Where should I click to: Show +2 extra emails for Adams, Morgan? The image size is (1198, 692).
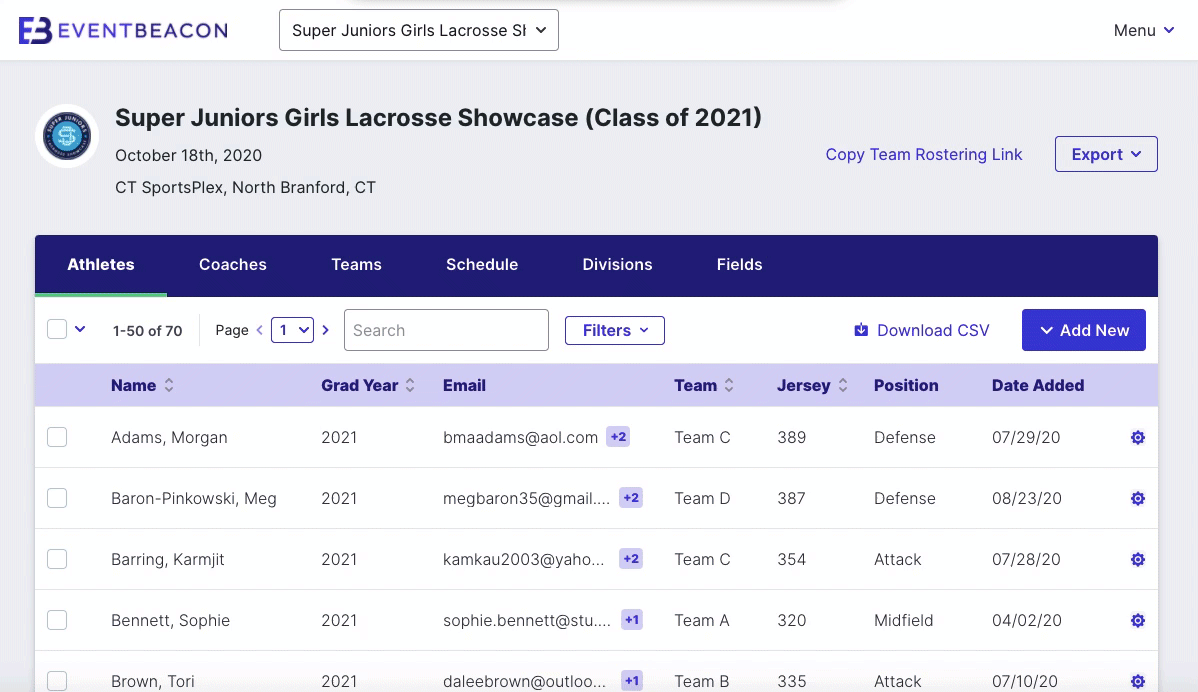tap(618, 437)
